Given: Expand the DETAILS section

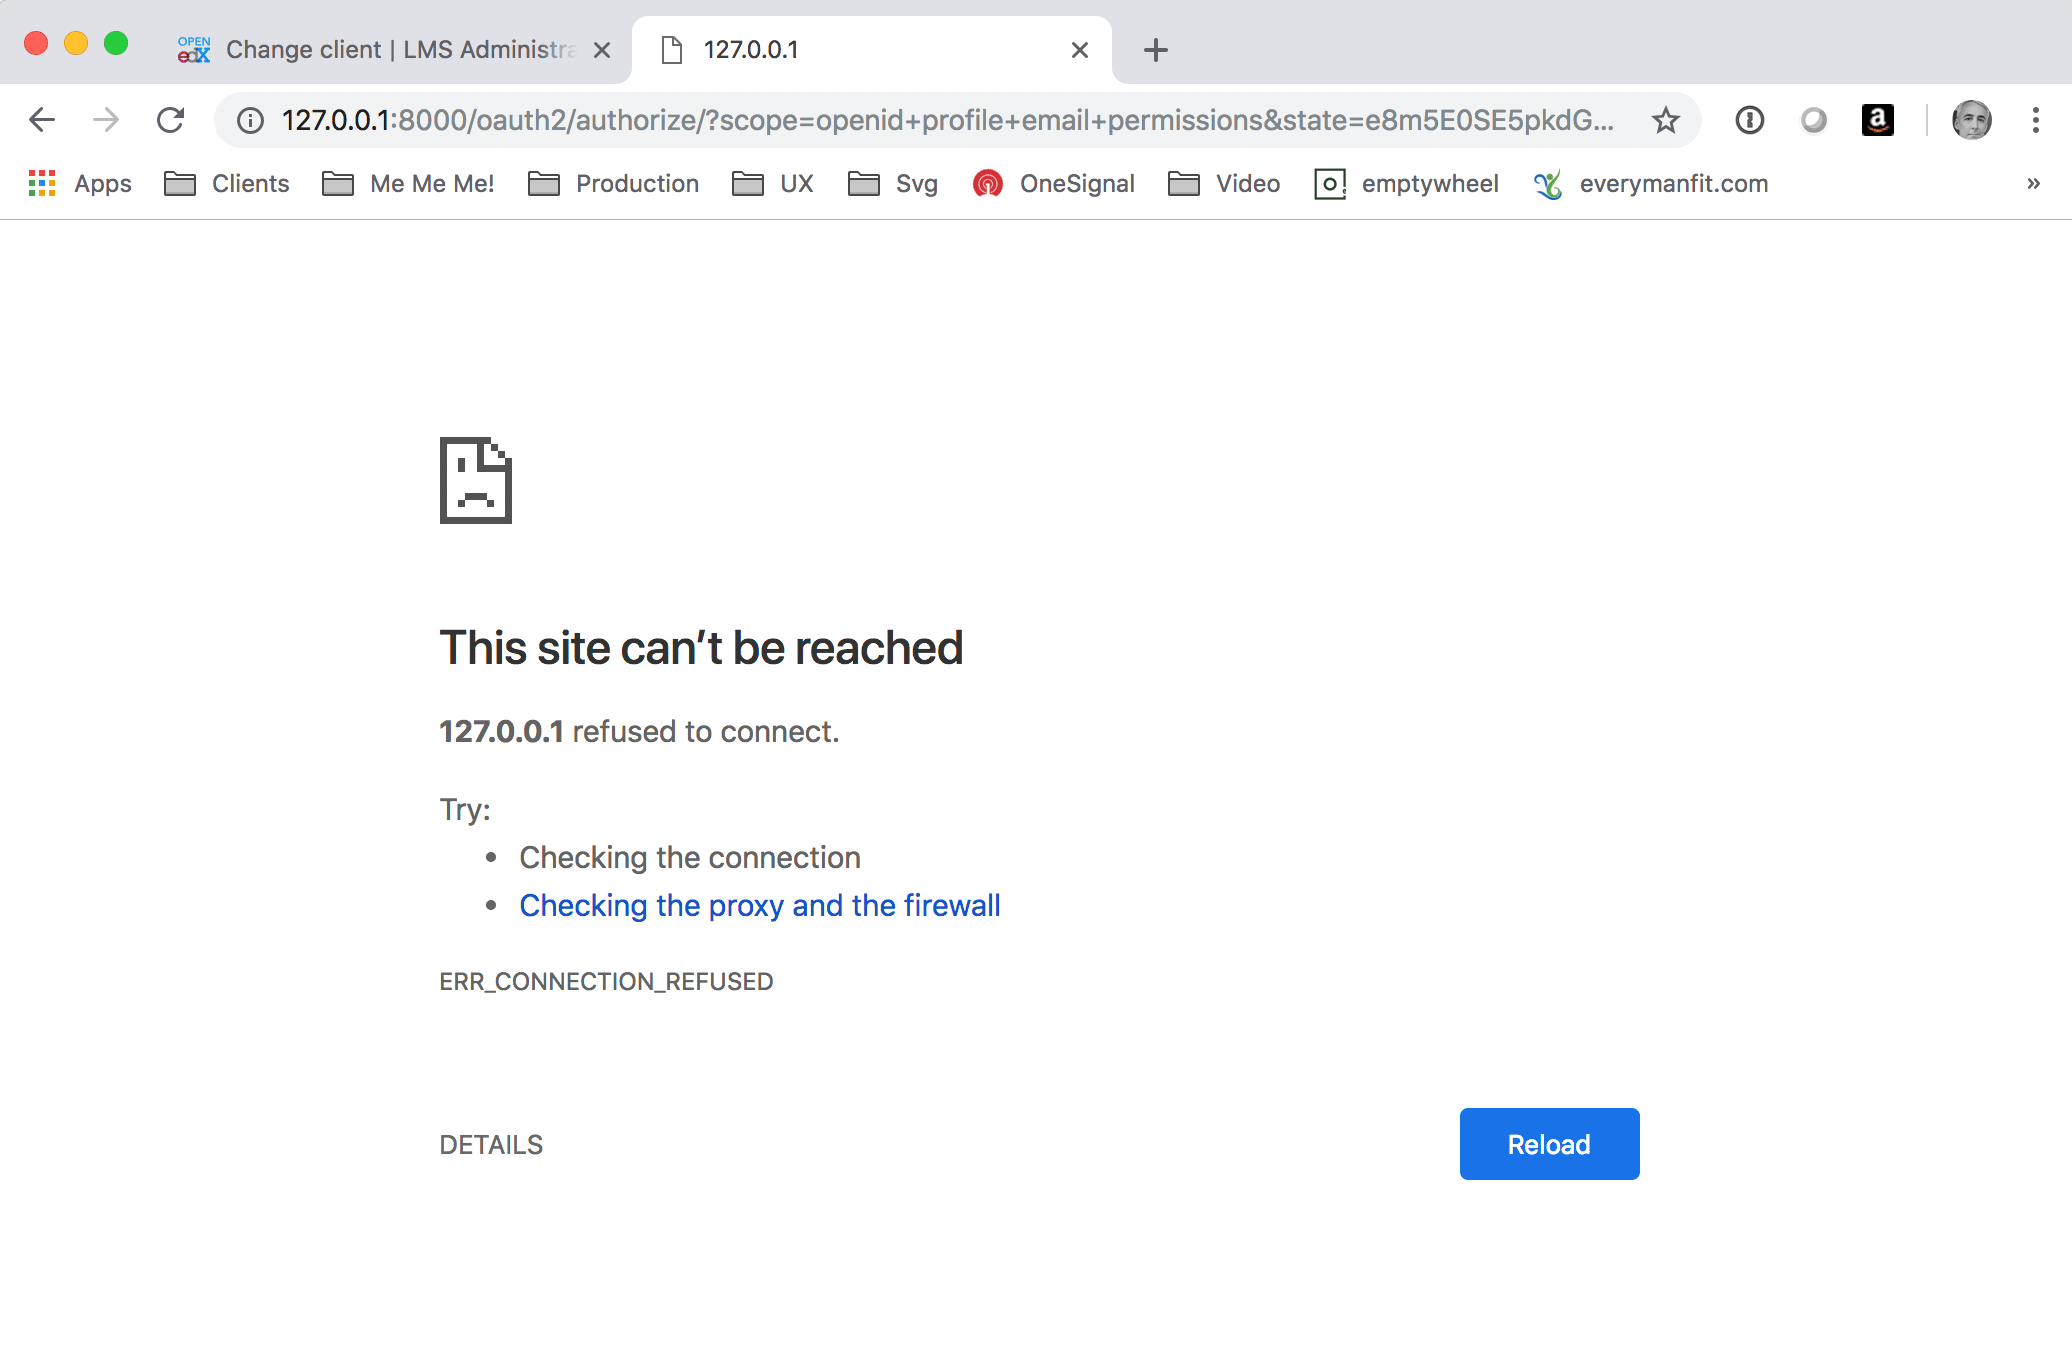Looking at the screenshot, I should tap(490, 1143).
